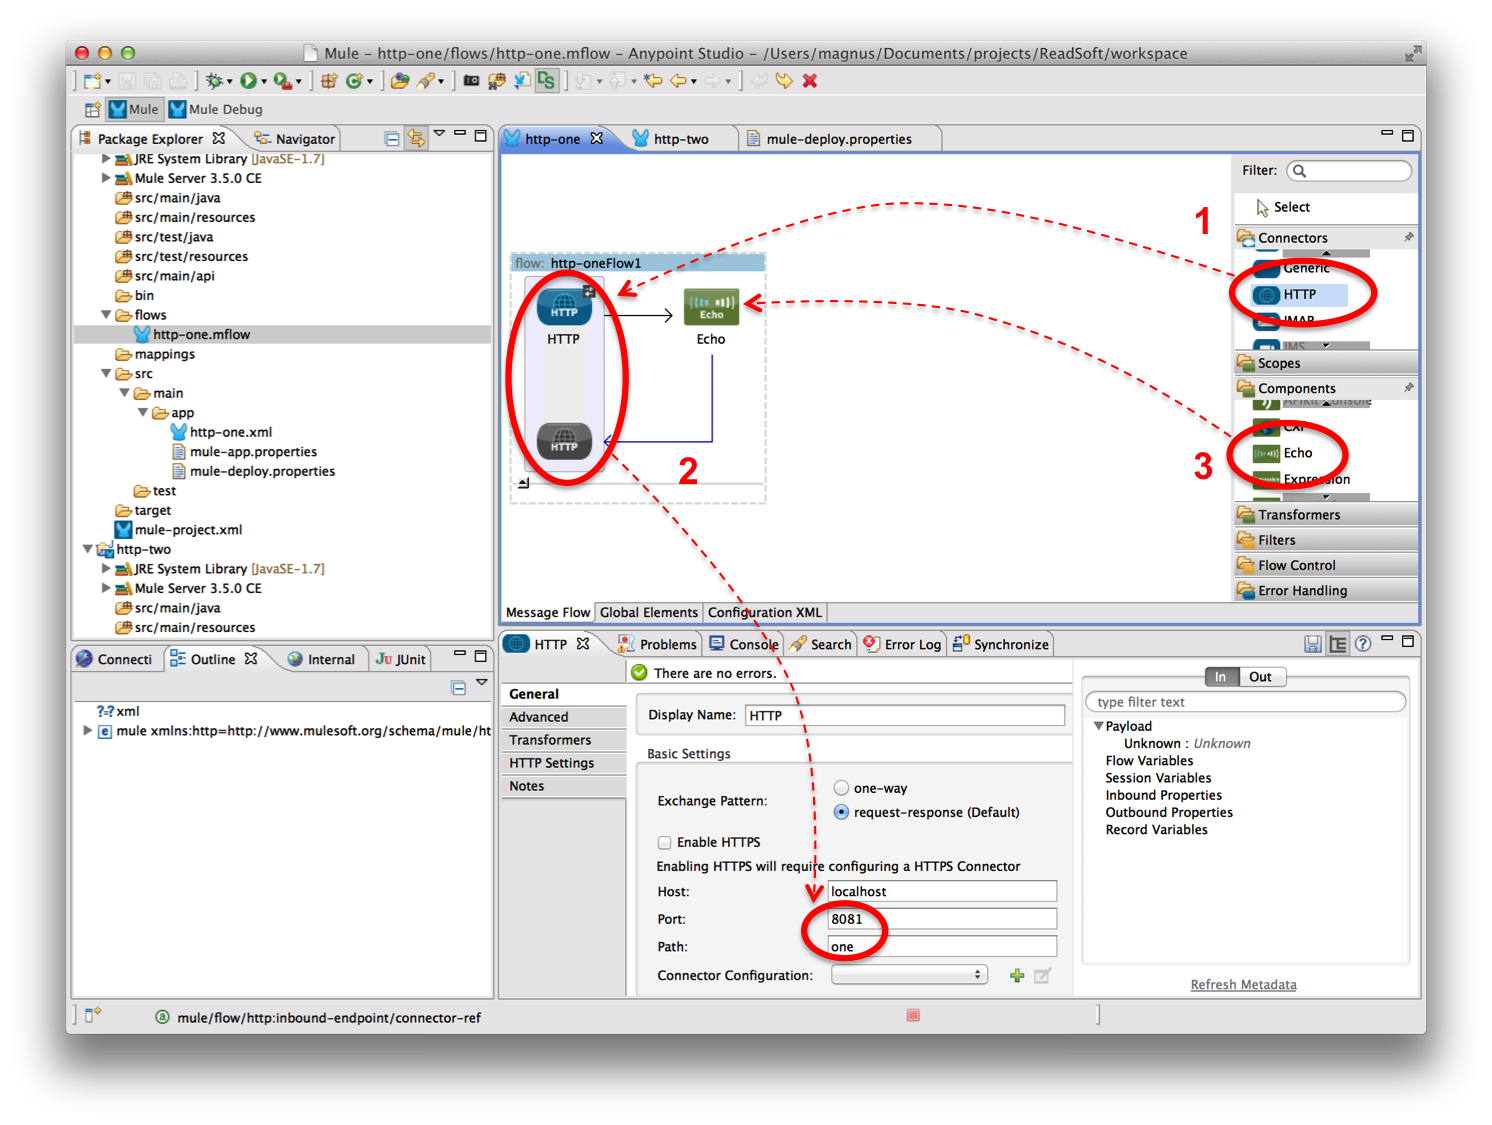Screen dimensions: 1492x1125
Task: Collapse the app folder node
Action: click(143, 413)
